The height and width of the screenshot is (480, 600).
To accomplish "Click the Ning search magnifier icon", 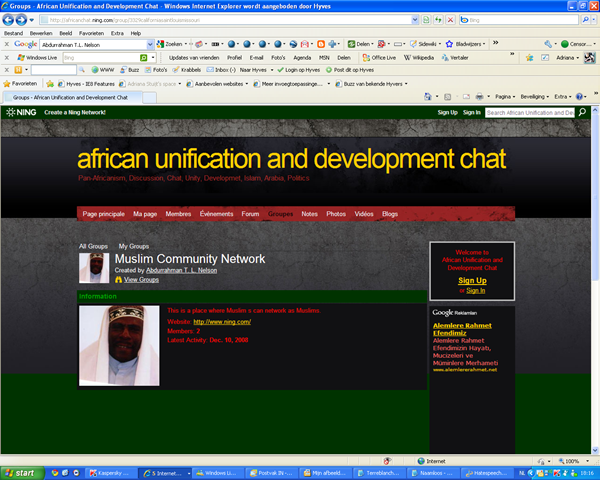I will pos(582,112).
